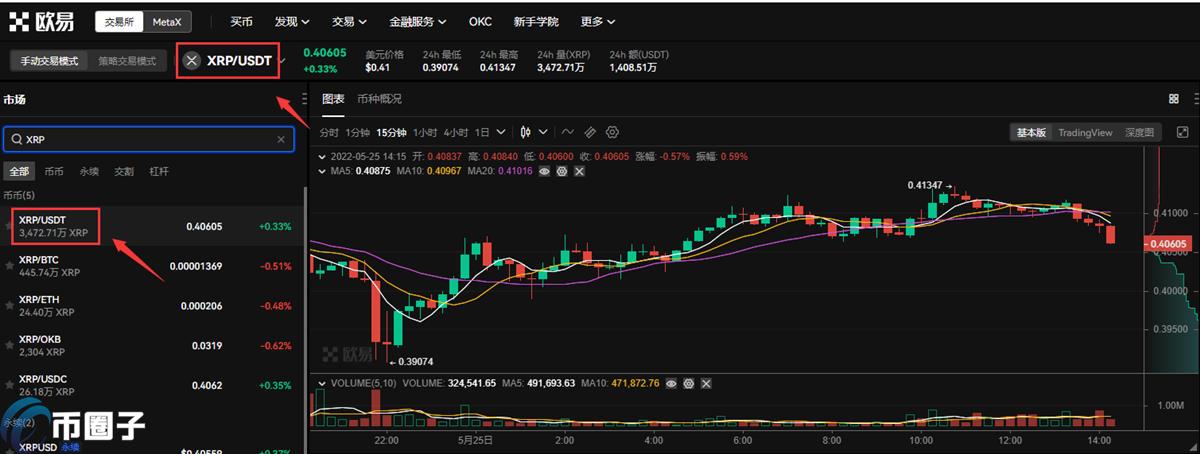Clear the XRP search text with X
This screenshot has width=1200, height=454.
pos(281,139)
